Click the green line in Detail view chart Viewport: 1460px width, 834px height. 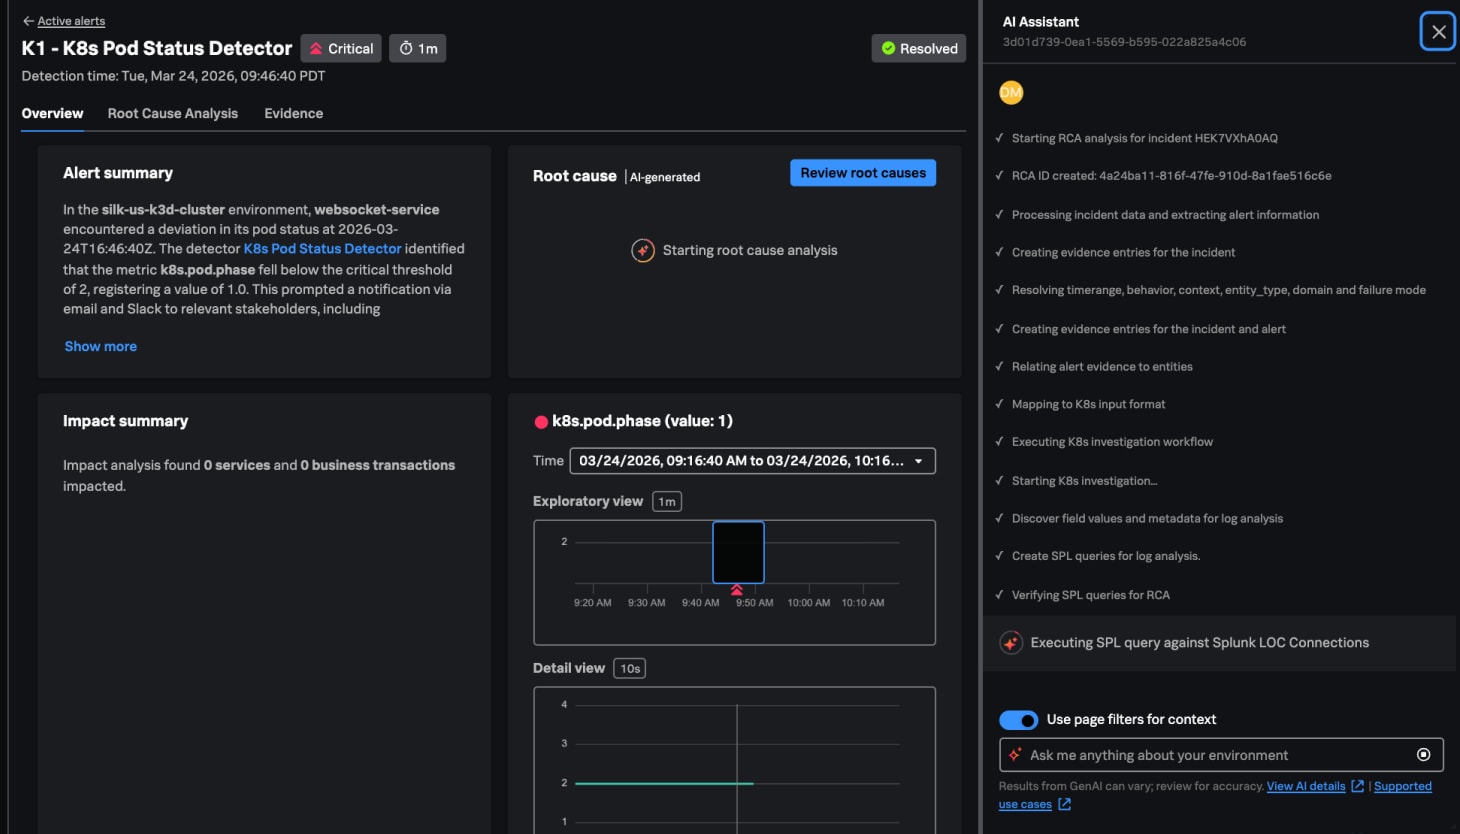coord(664,783)
